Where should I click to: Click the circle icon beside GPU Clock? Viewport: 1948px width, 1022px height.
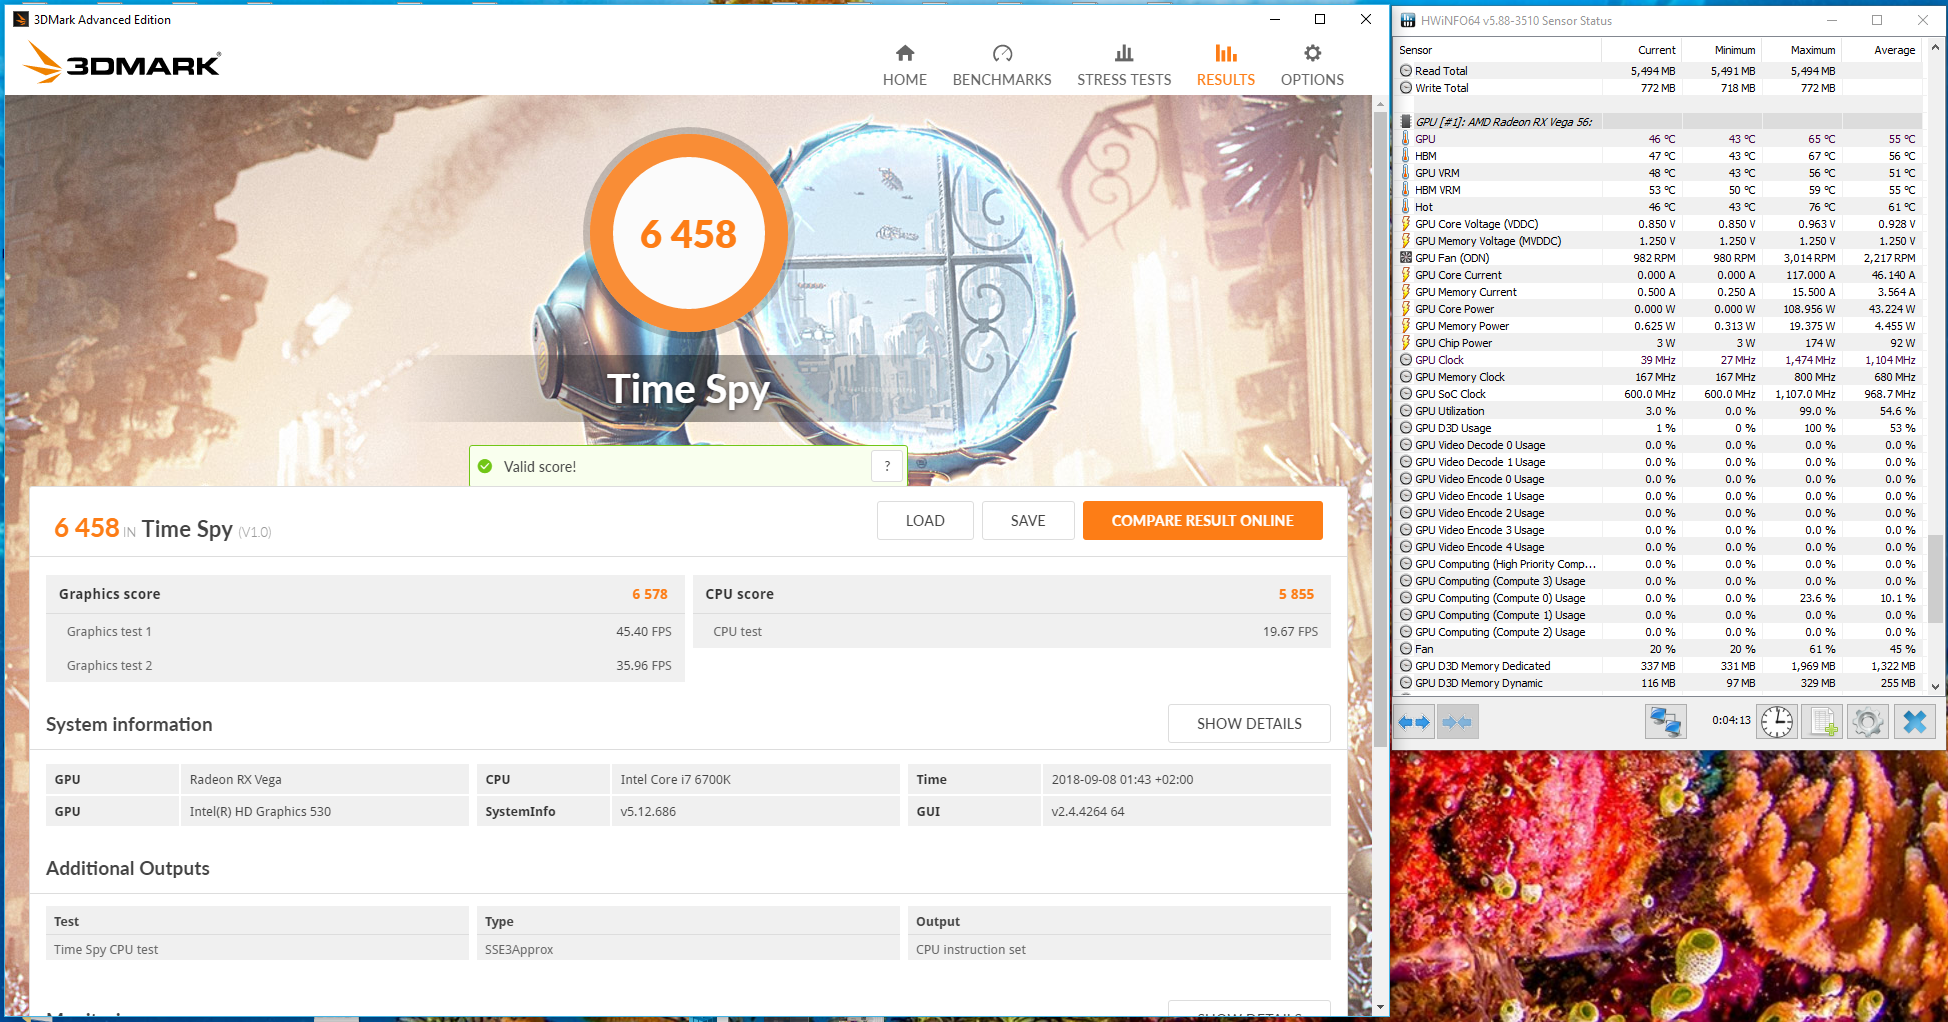click(1405, 360)
